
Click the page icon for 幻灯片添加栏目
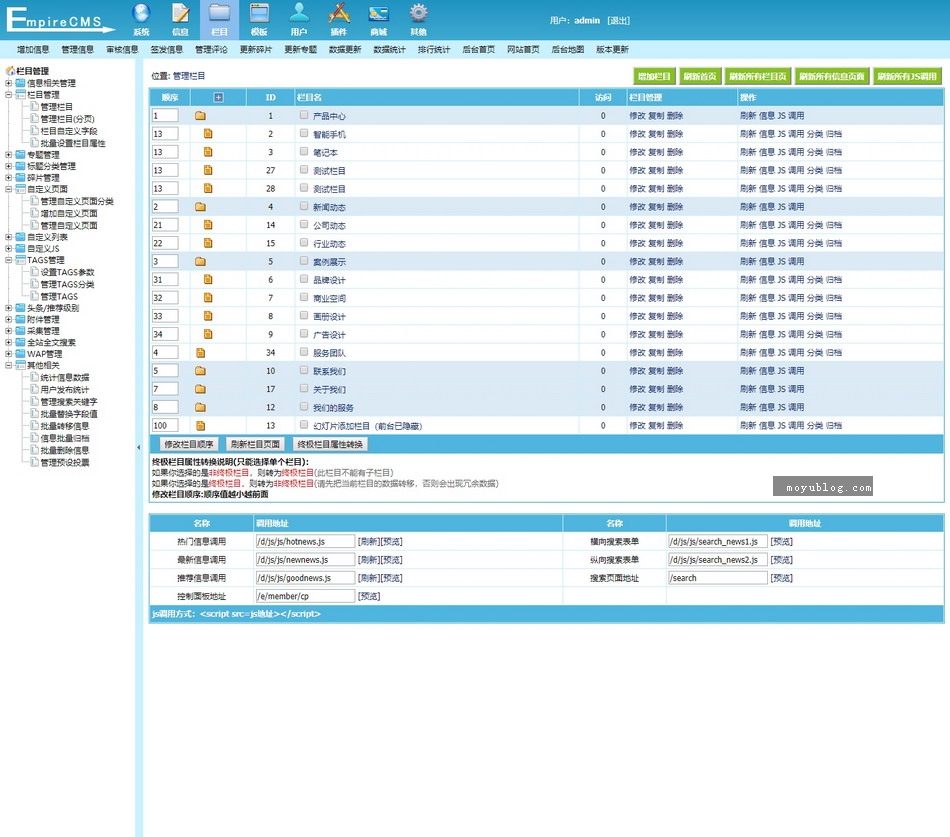click(x=201, y=425)
